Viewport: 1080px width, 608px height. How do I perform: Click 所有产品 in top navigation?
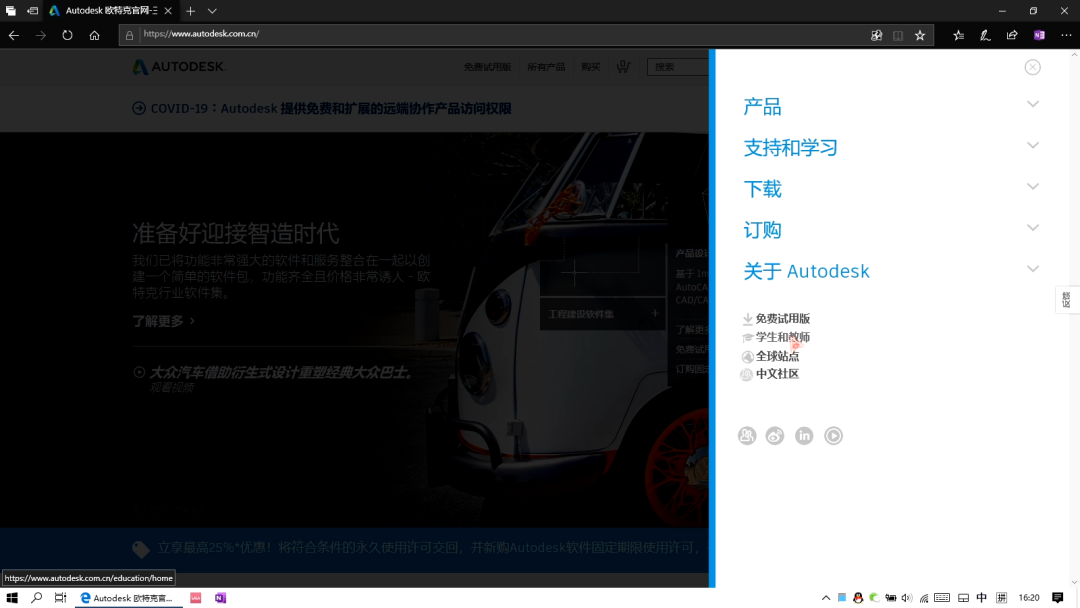click(x=546, y=67)
